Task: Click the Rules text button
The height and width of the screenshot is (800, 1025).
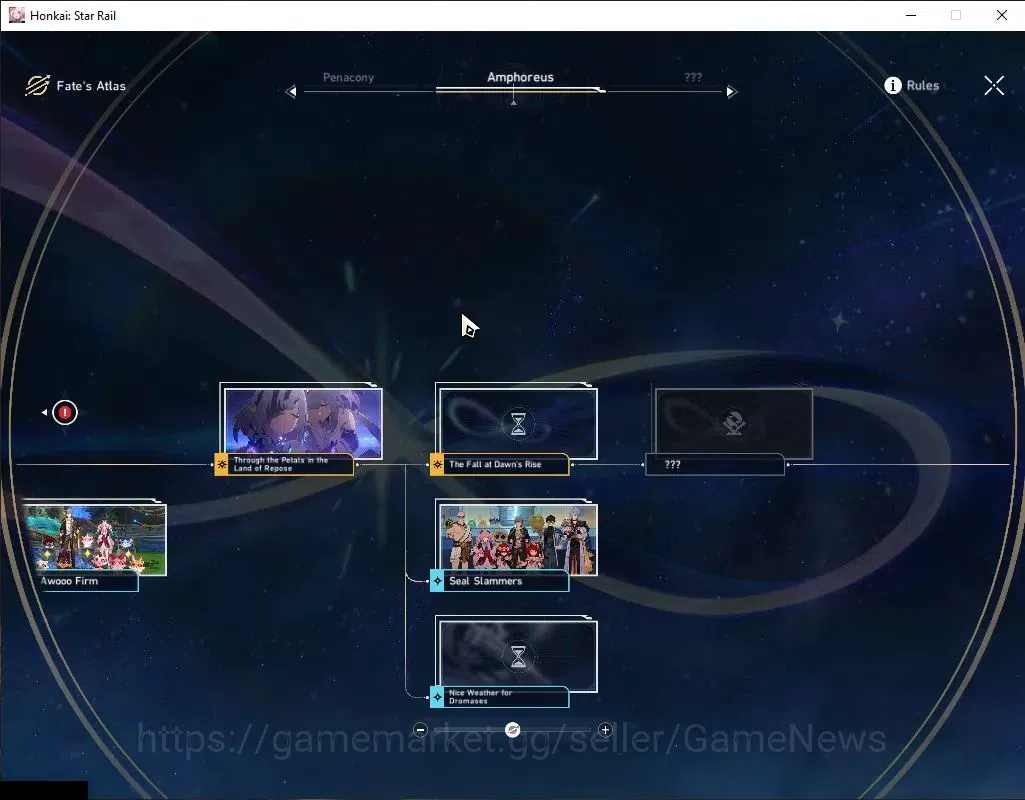Action: pos(922,86)
